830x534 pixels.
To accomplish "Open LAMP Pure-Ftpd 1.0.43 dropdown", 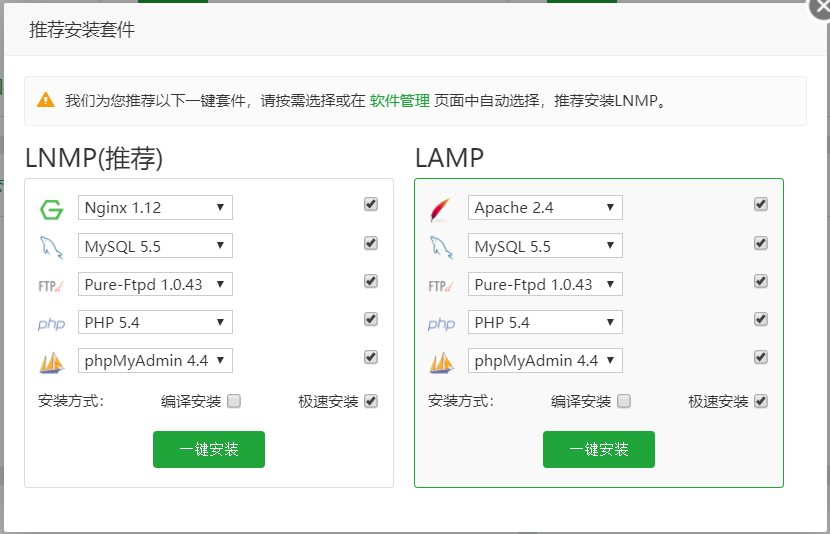I will click(545, 284).
